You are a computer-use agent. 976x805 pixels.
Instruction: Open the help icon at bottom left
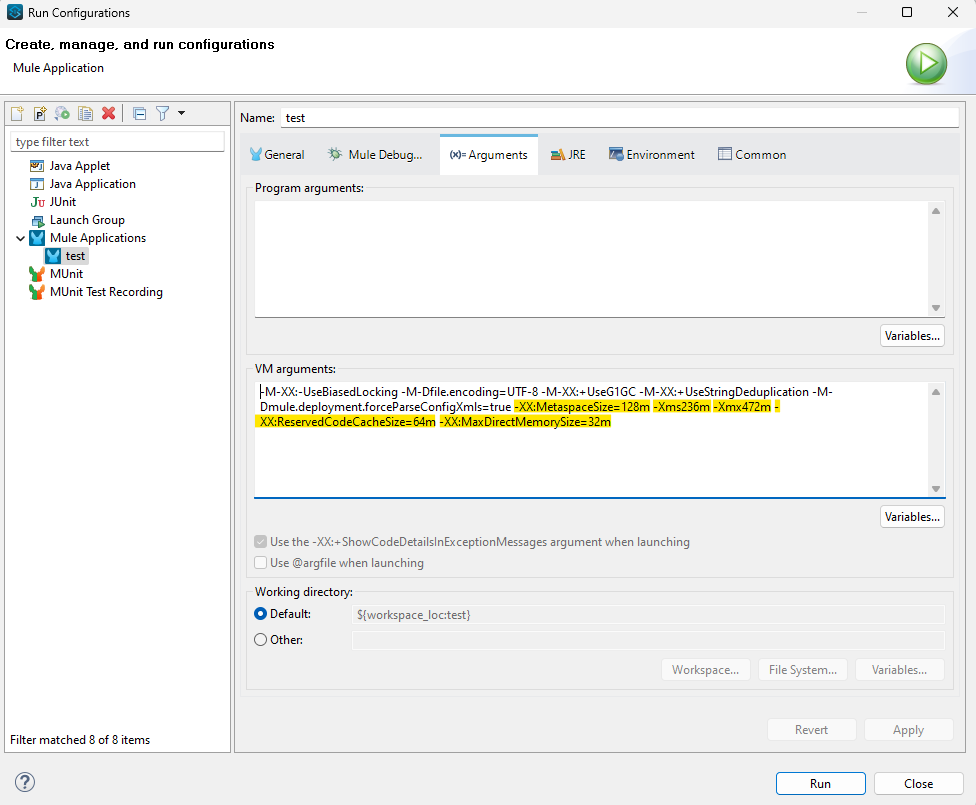pyautogui.click(x=22, y=782)
